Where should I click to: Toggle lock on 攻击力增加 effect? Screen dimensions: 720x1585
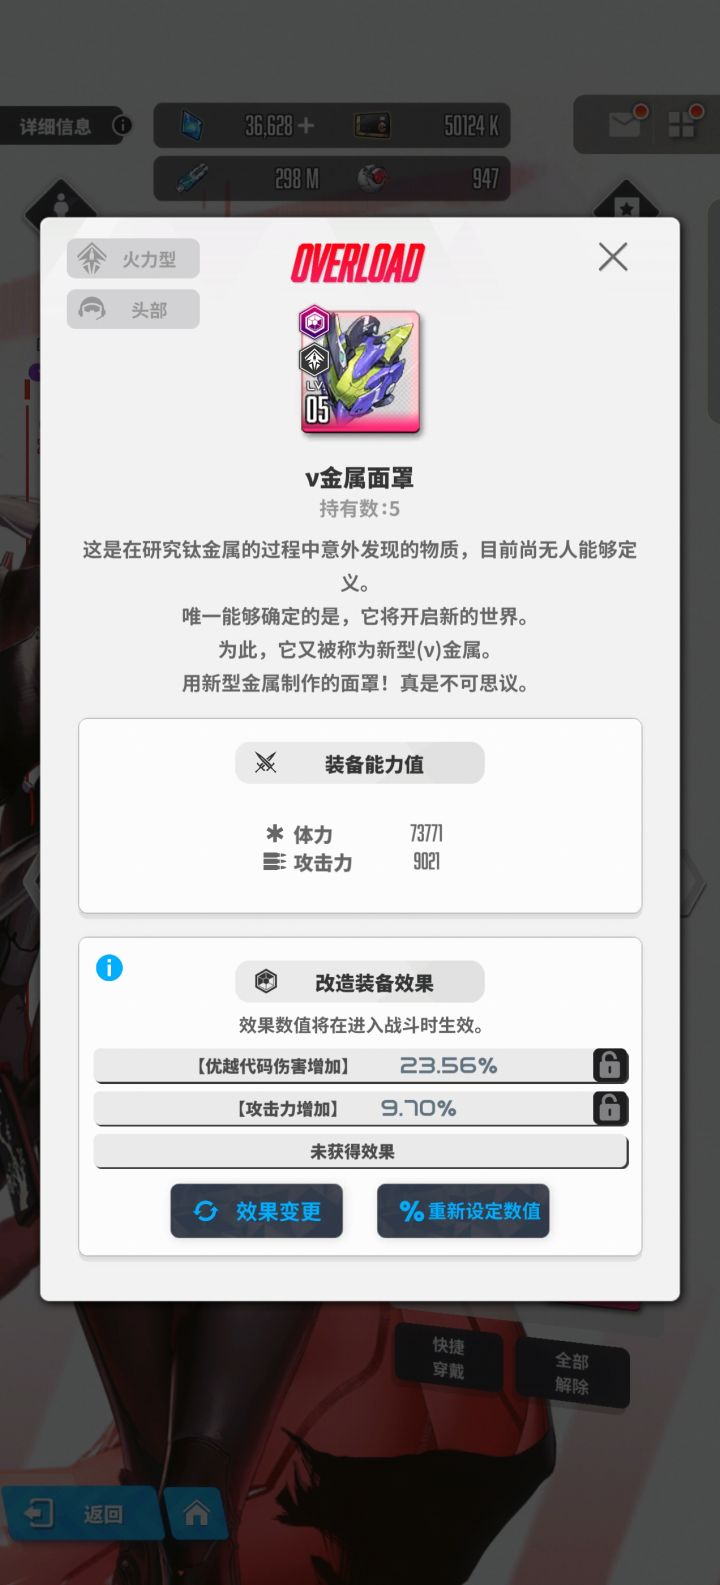point(610,1108)
